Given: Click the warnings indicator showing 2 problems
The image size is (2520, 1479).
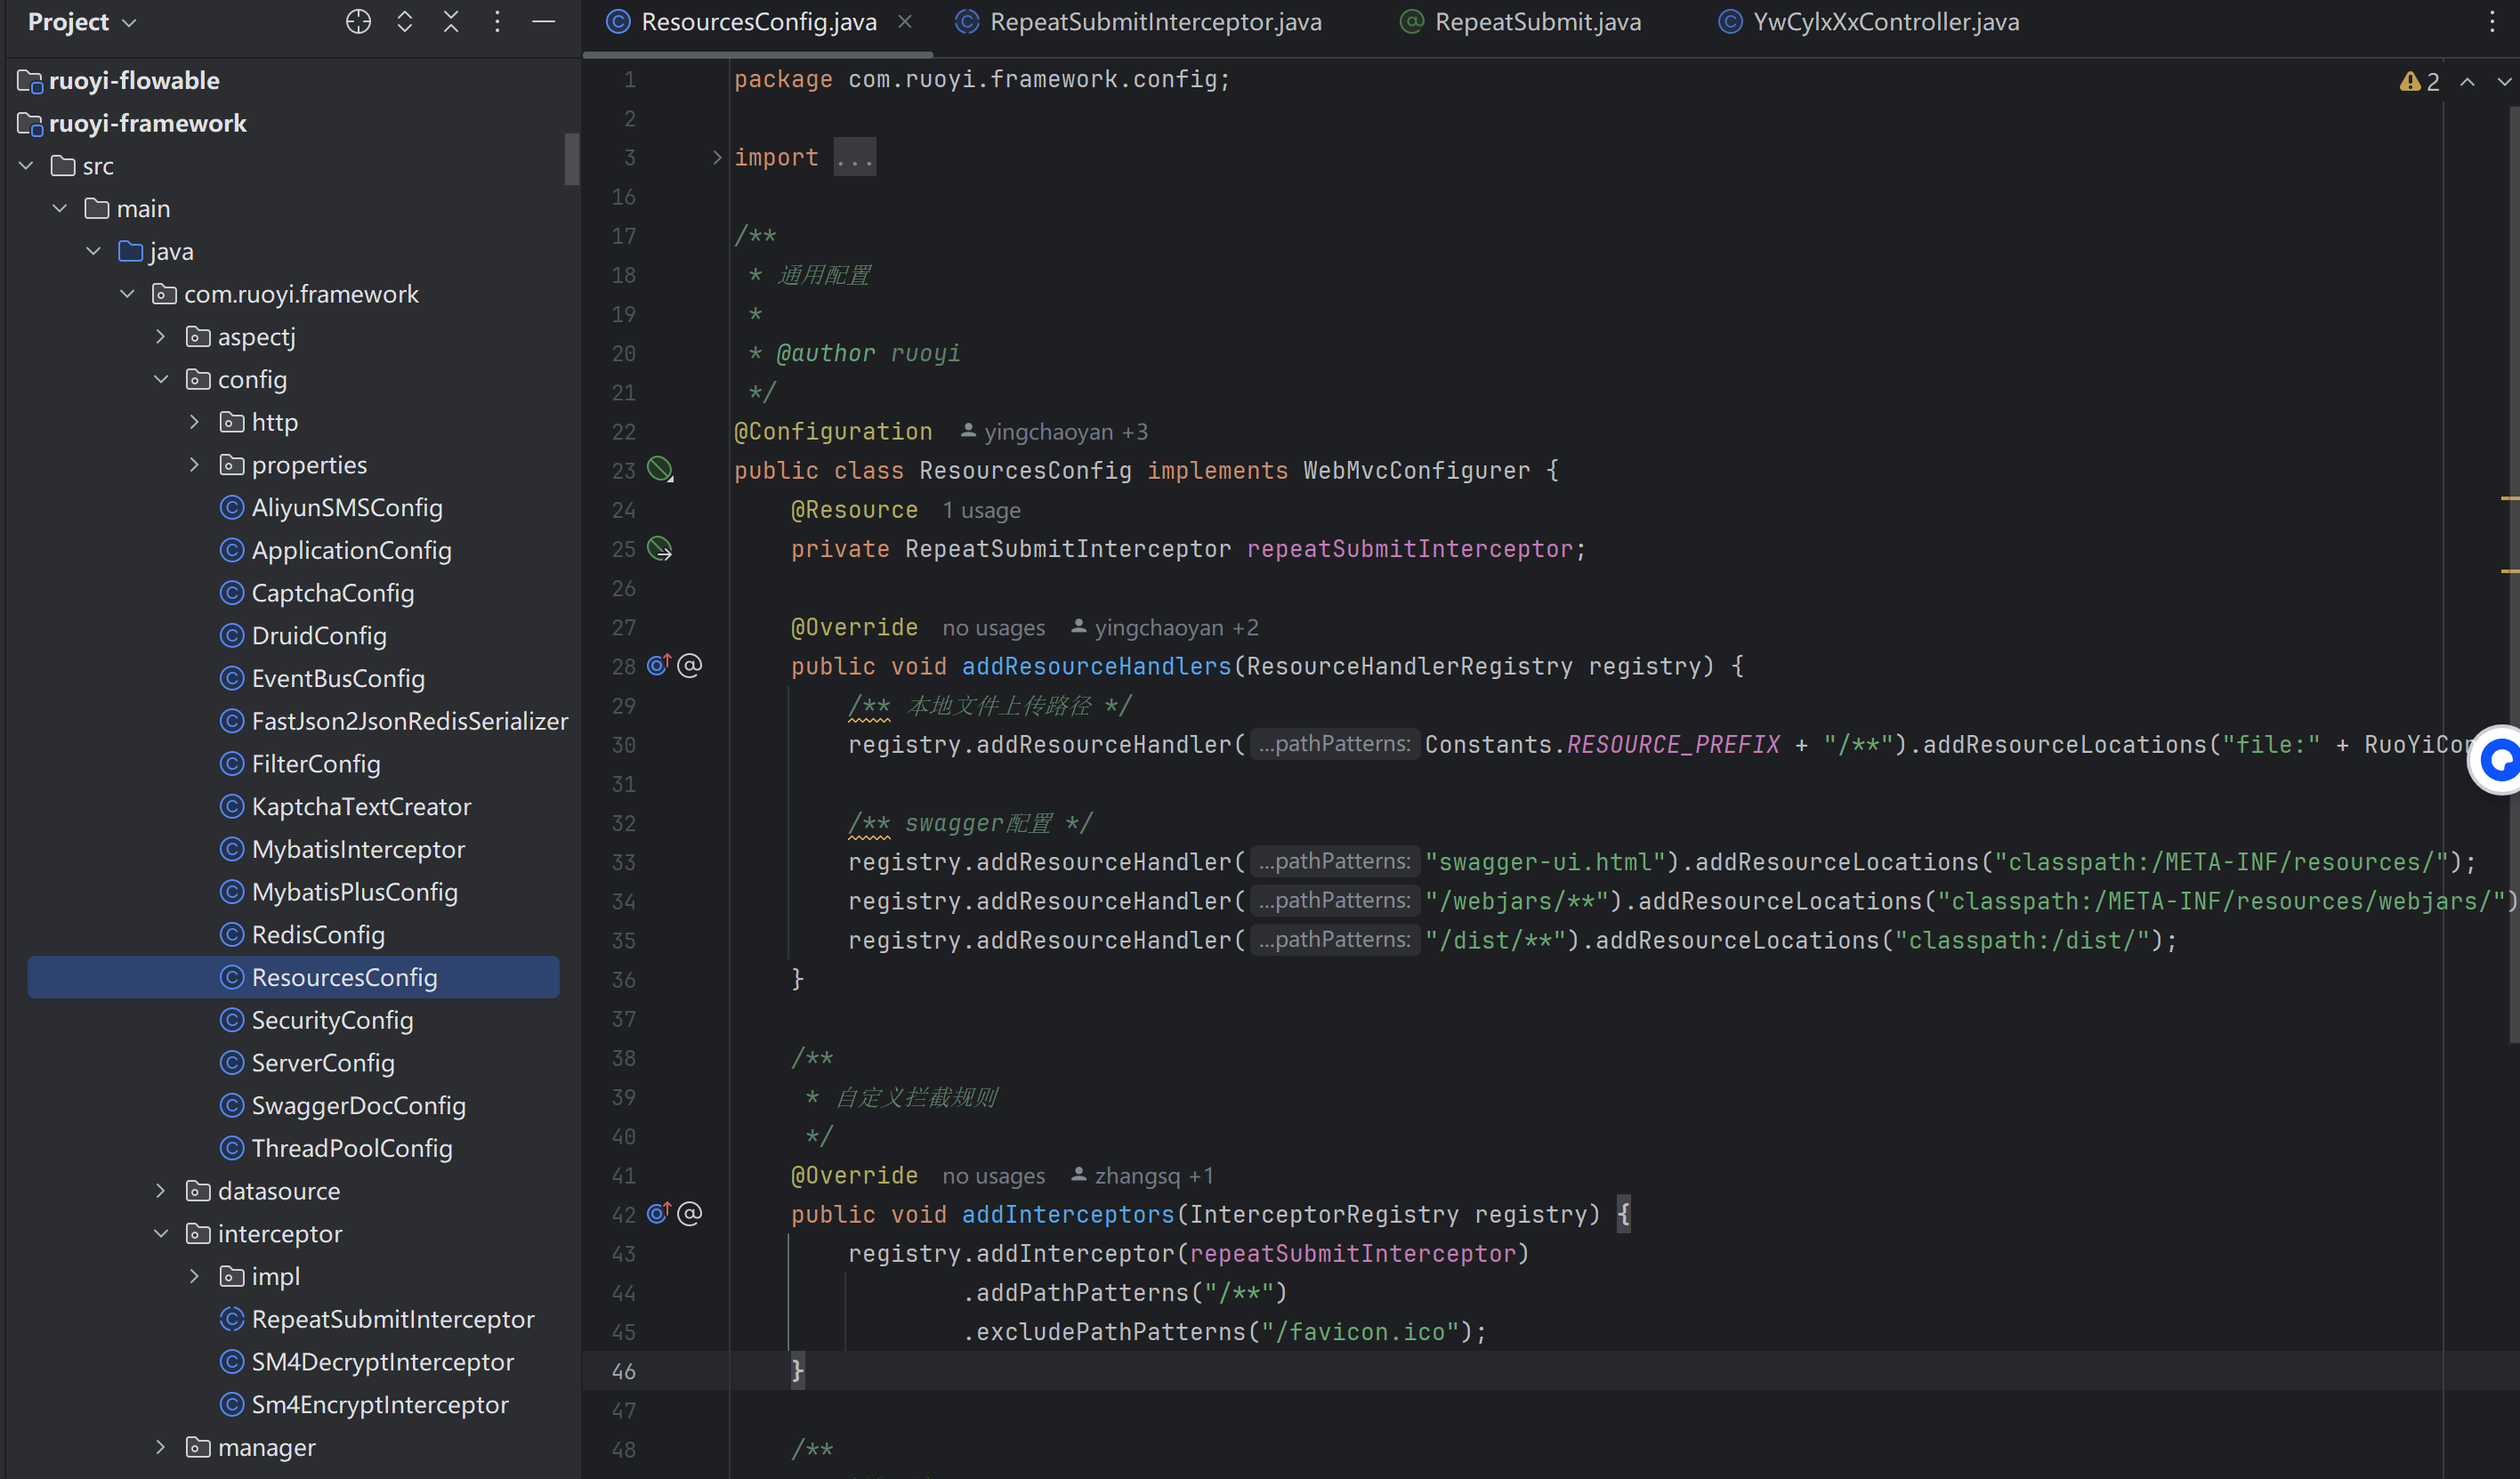Looking at the screenshot, I should (2419, 82).
